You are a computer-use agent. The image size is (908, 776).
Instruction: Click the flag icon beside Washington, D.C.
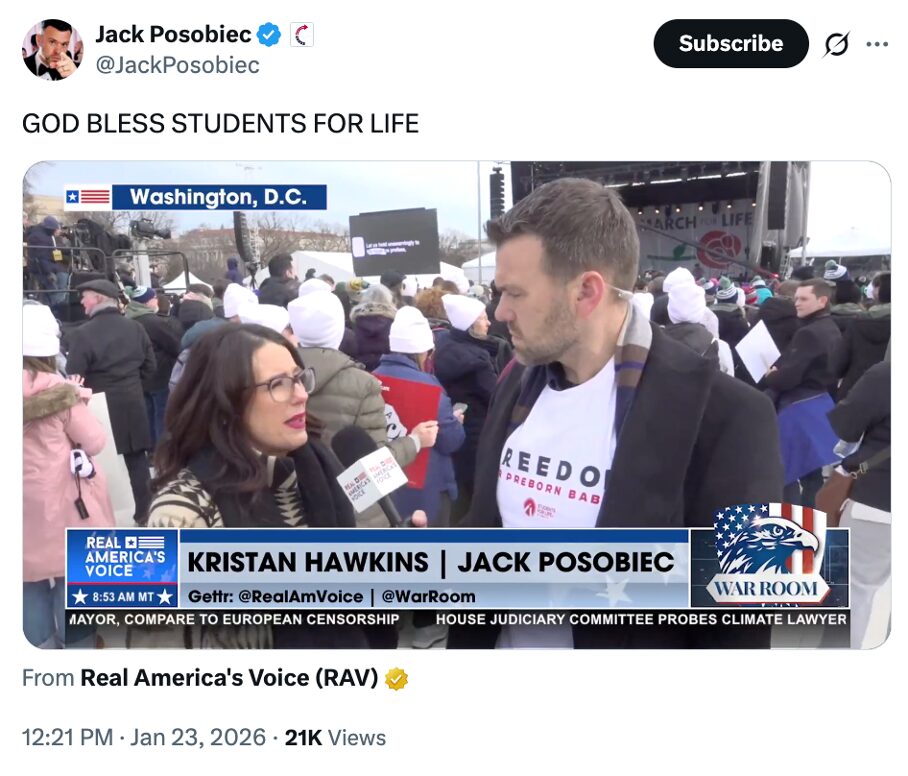(88, 197)
